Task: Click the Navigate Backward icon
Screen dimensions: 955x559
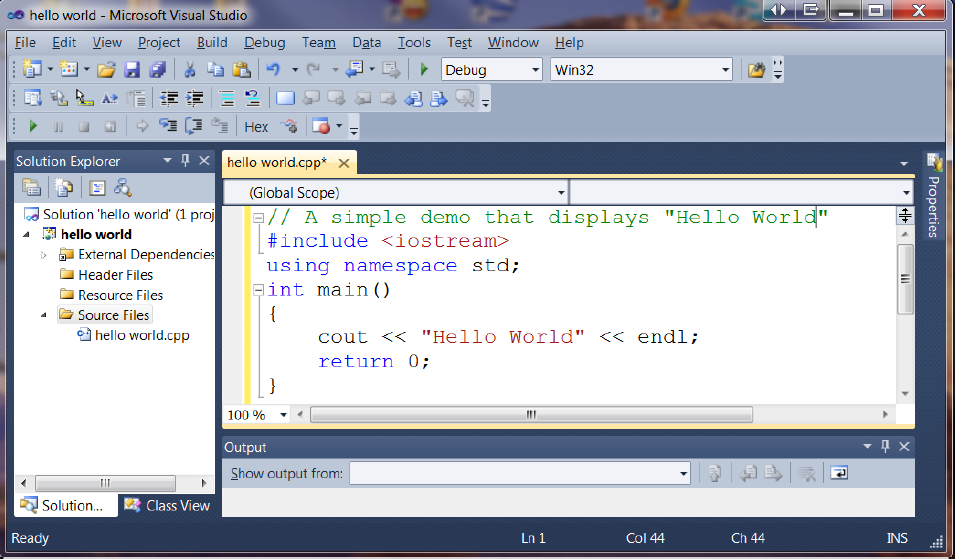Action: 354,69
